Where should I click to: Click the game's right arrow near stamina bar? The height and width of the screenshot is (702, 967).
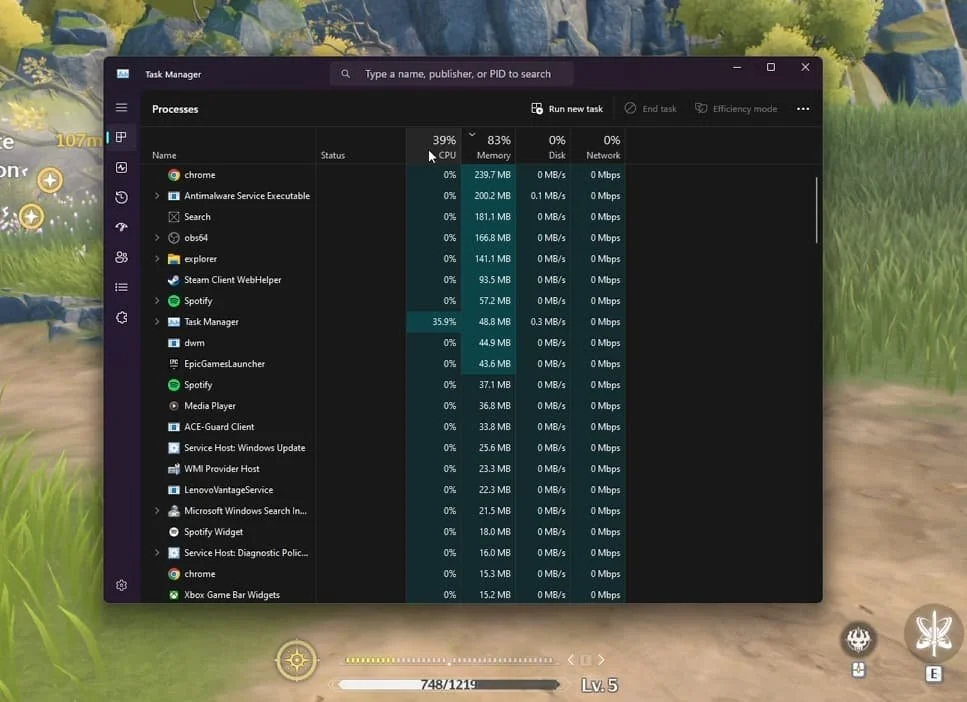601,660
